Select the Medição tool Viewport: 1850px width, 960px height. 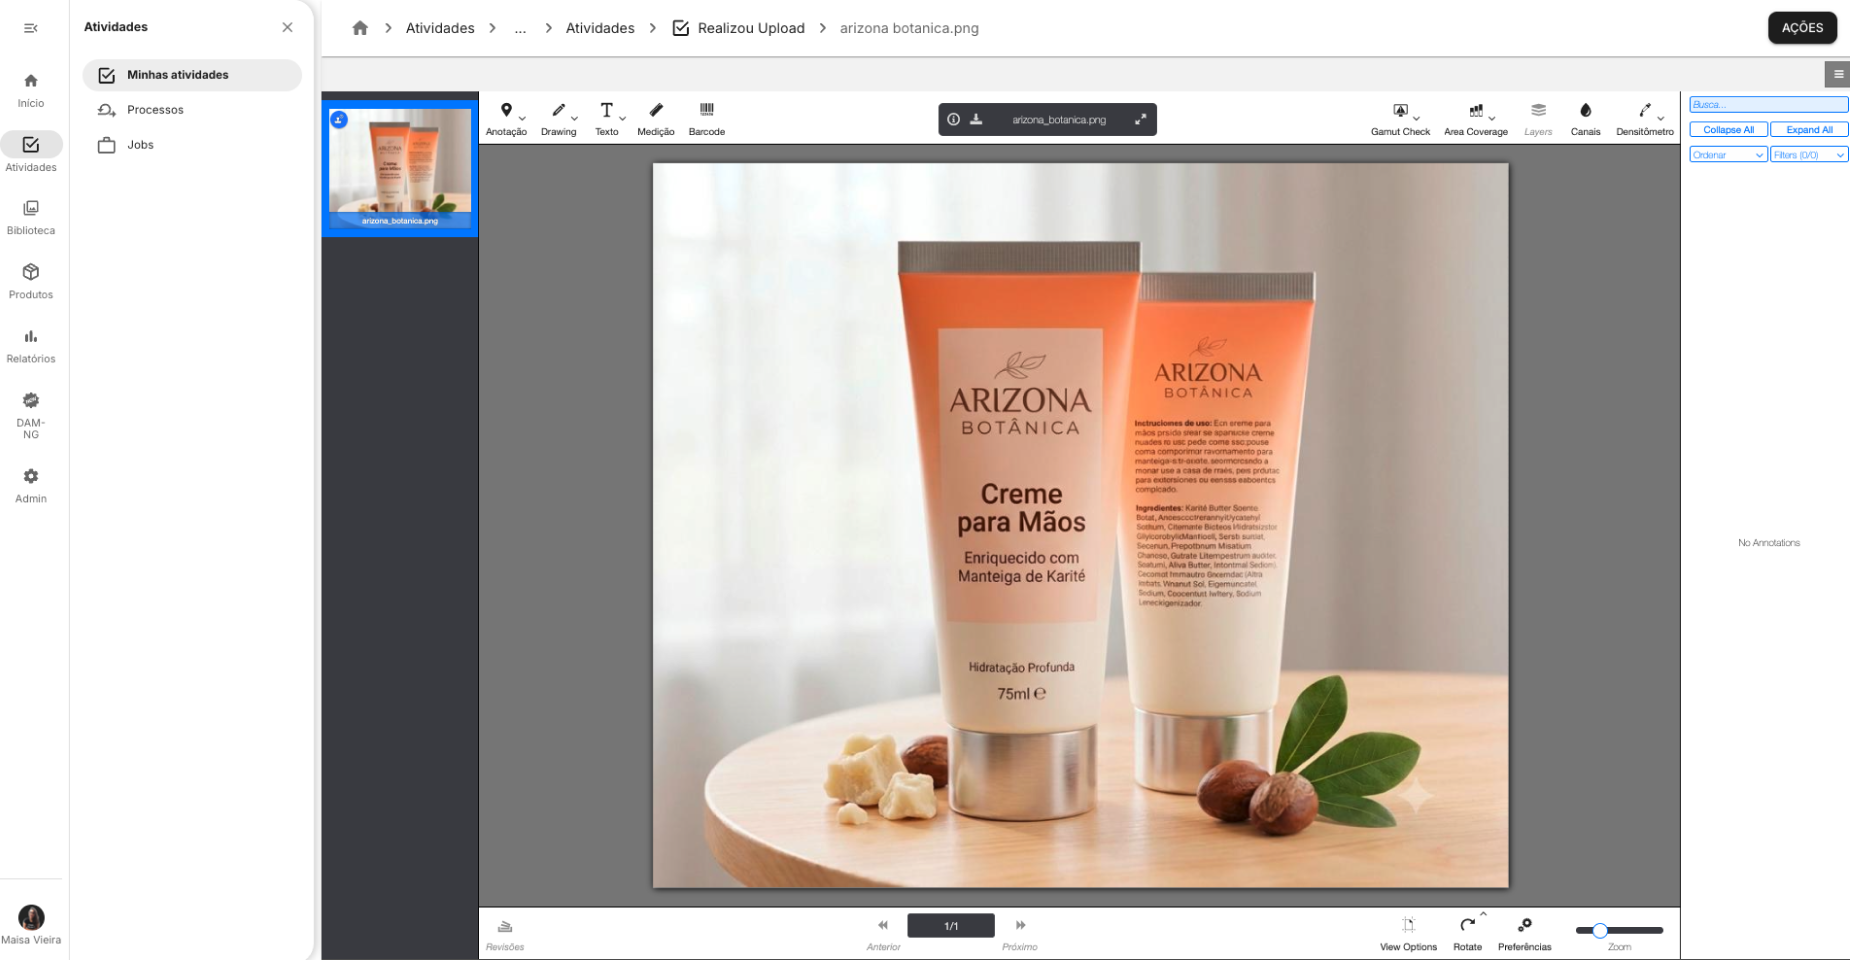pos(656,118)
